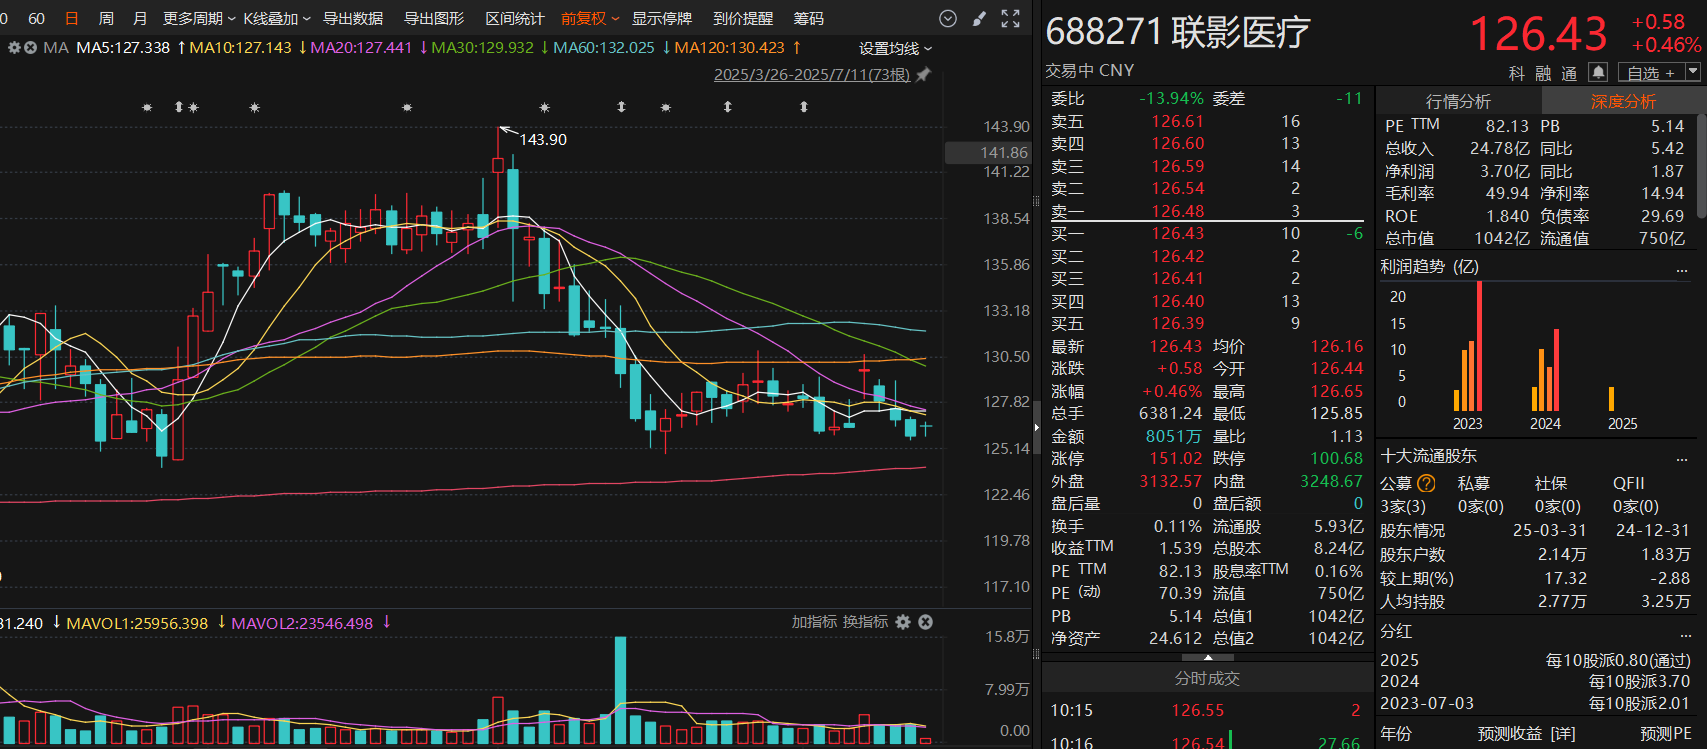The height and width of the screenshot is (749, 1707).
Task: Click the 2023 profit bar group
Action: (x=1468, y=347)
